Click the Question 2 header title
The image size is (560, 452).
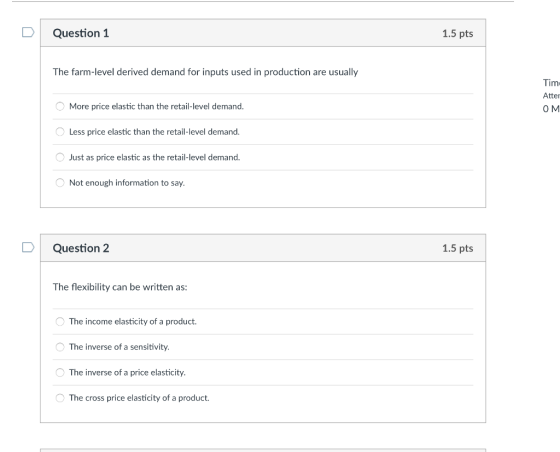81,248
